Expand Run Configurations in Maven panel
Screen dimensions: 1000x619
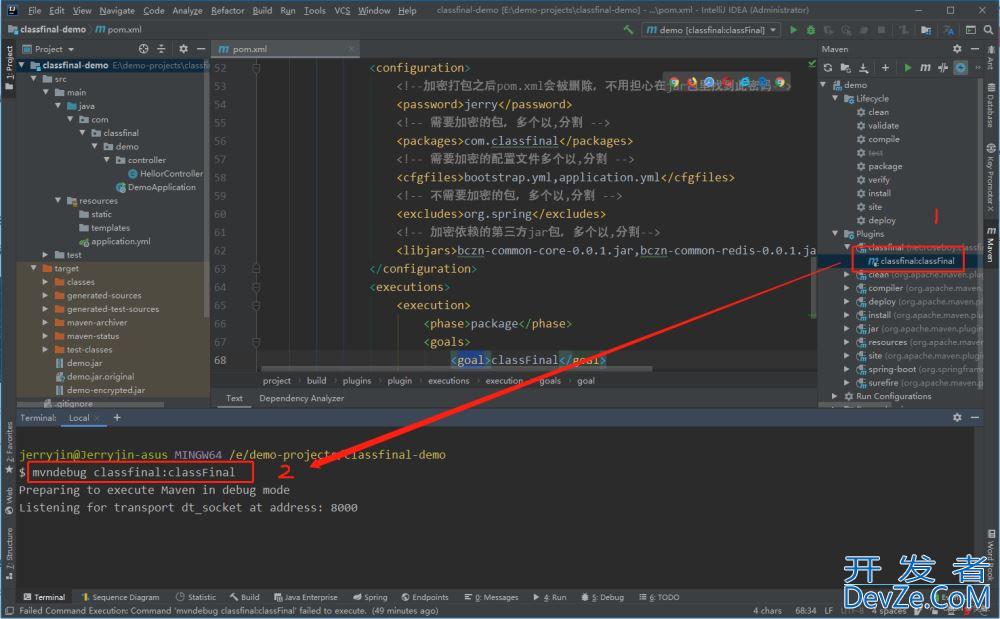[x=835, y=397]
